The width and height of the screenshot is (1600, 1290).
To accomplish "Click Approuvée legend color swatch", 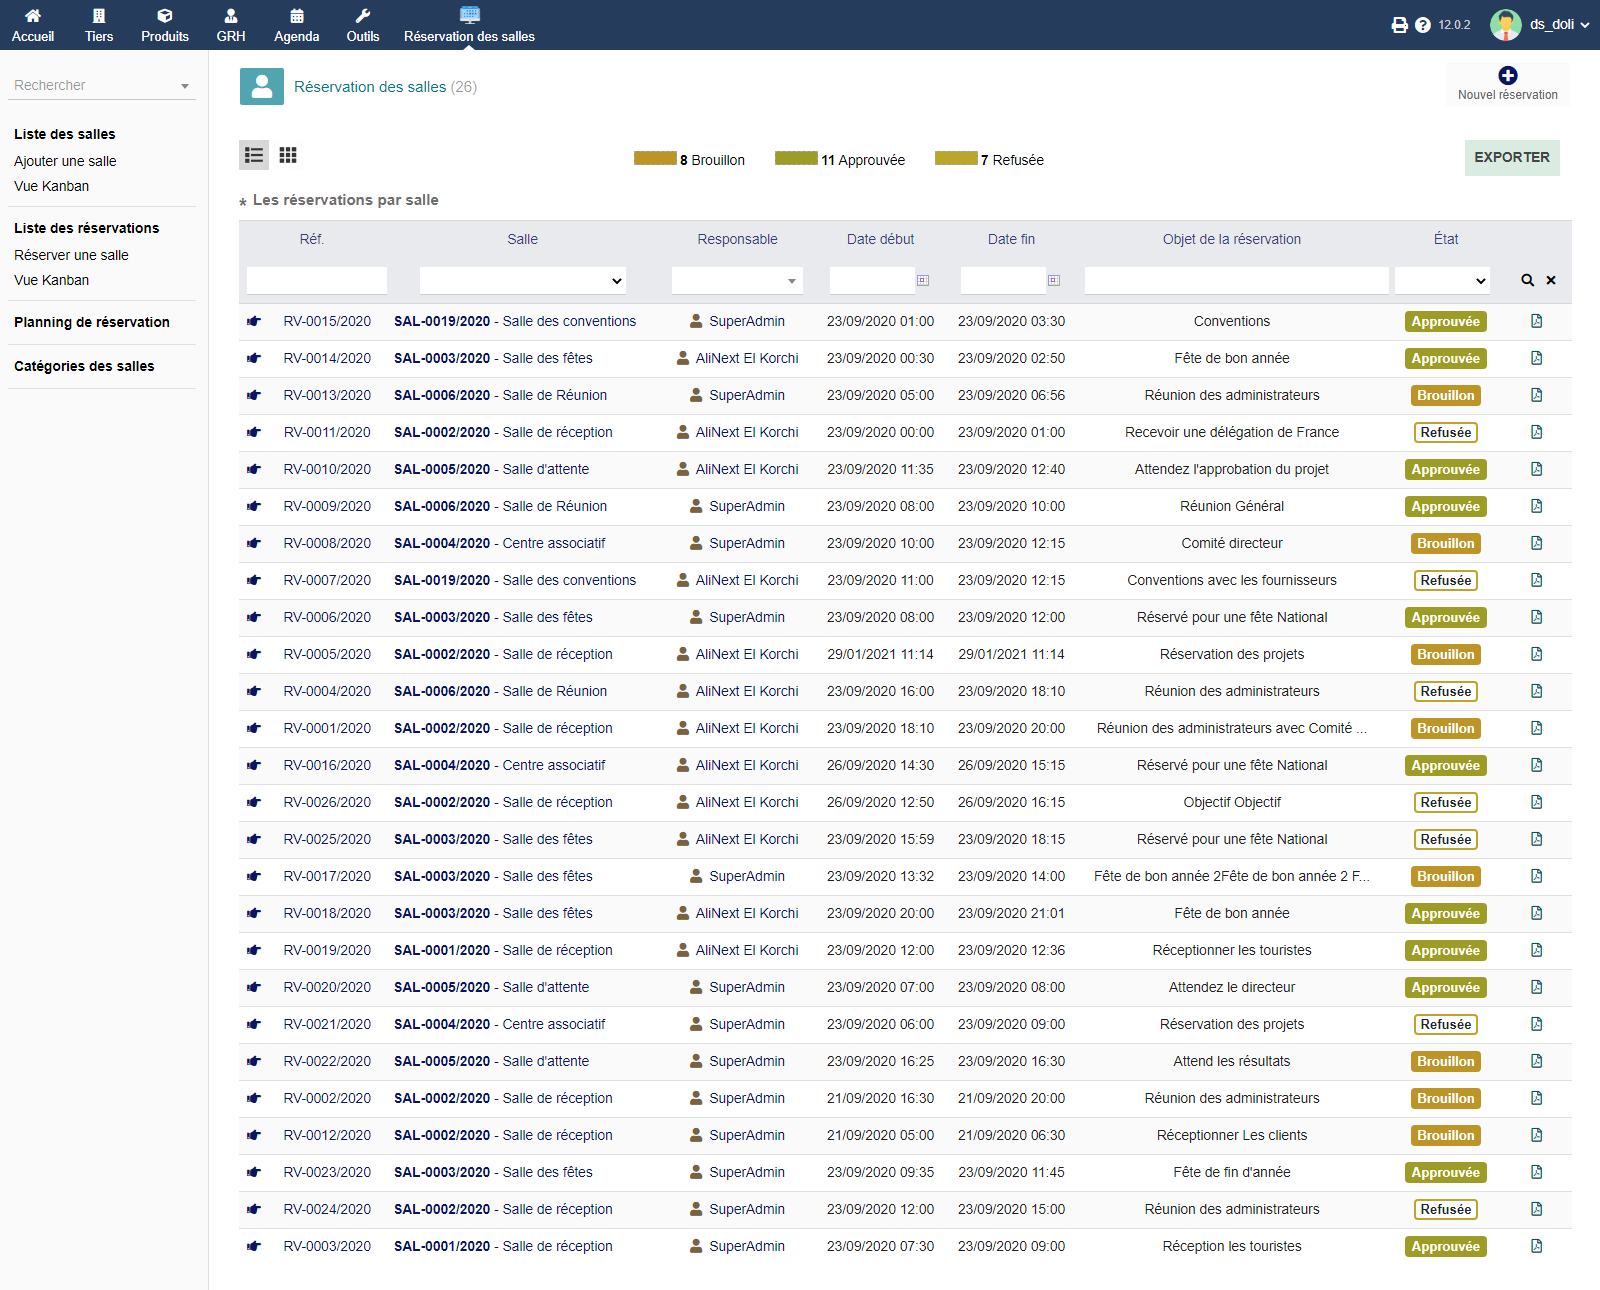I will pos(796,158).
